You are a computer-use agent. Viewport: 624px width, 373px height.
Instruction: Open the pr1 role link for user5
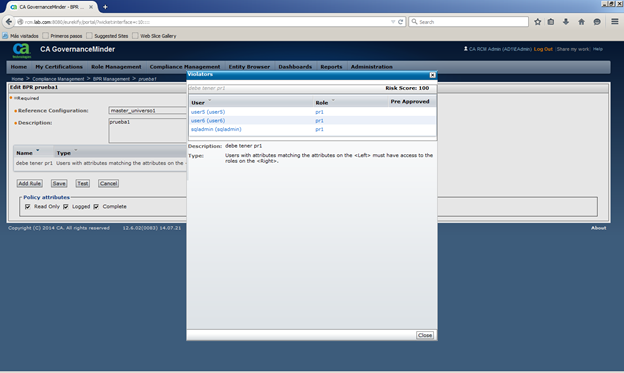[319, 112]
